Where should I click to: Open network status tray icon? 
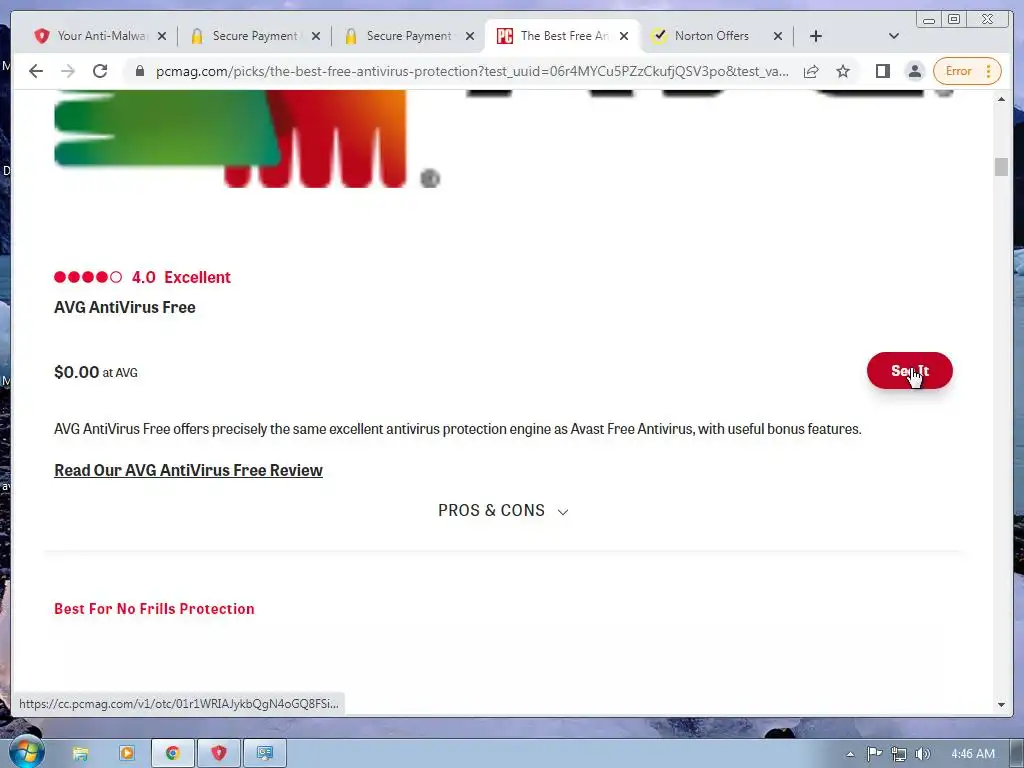pyautogui.click(x=899, y=754)
